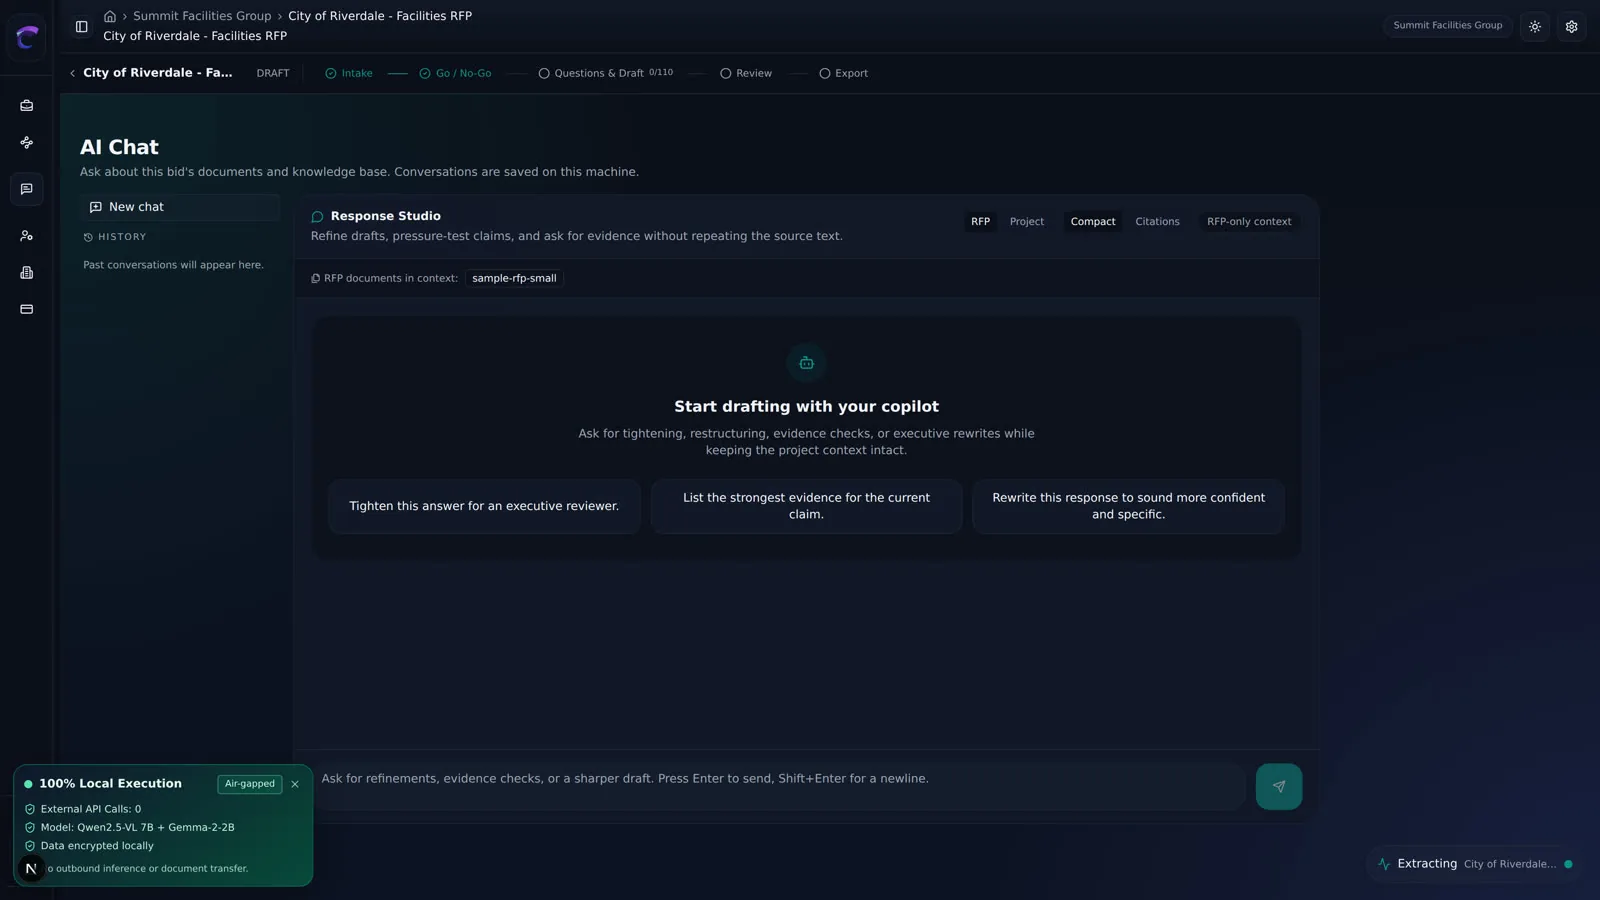Go to the Go / No-Go step
The height and width of the screenshot is (900, 1600).
[x=455, y=74]
